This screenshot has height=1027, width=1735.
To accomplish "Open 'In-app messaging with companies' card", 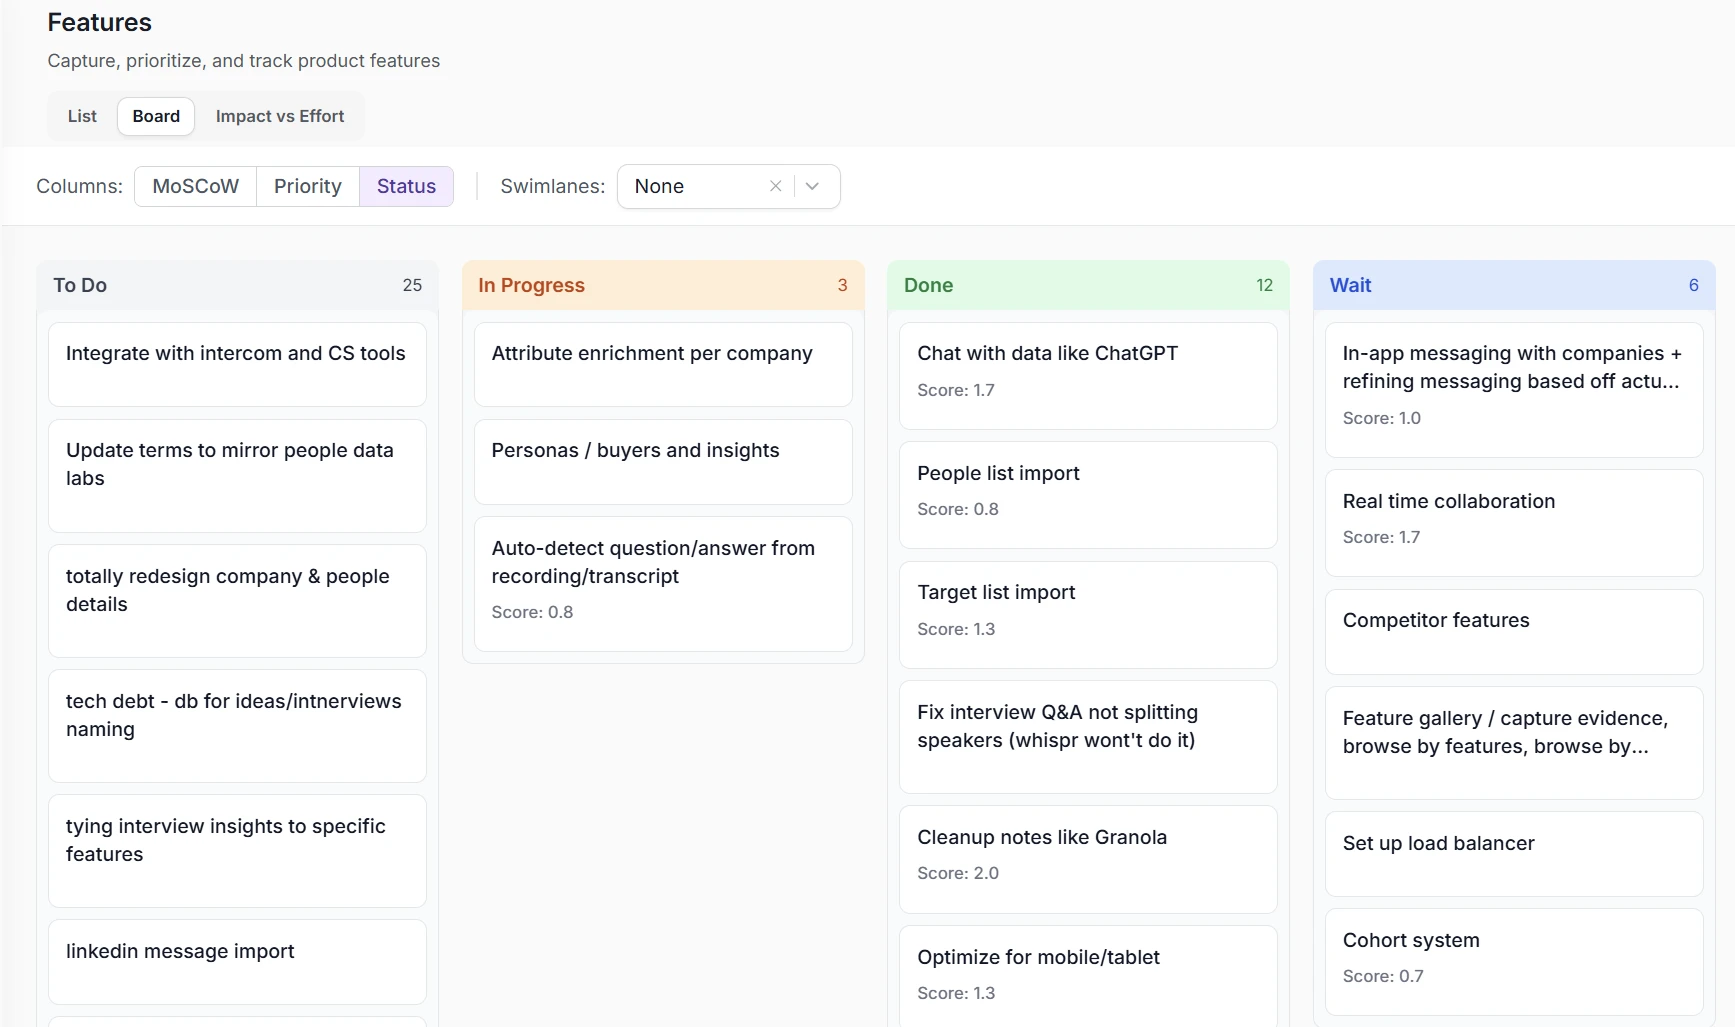I will tap(1514, 390).
